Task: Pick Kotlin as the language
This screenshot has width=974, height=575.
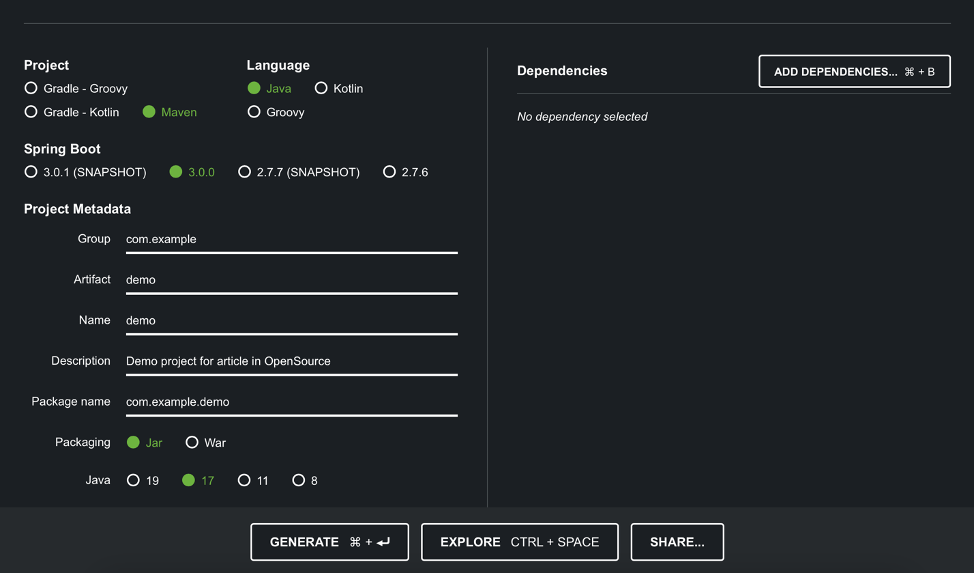Action: [321, 89]
